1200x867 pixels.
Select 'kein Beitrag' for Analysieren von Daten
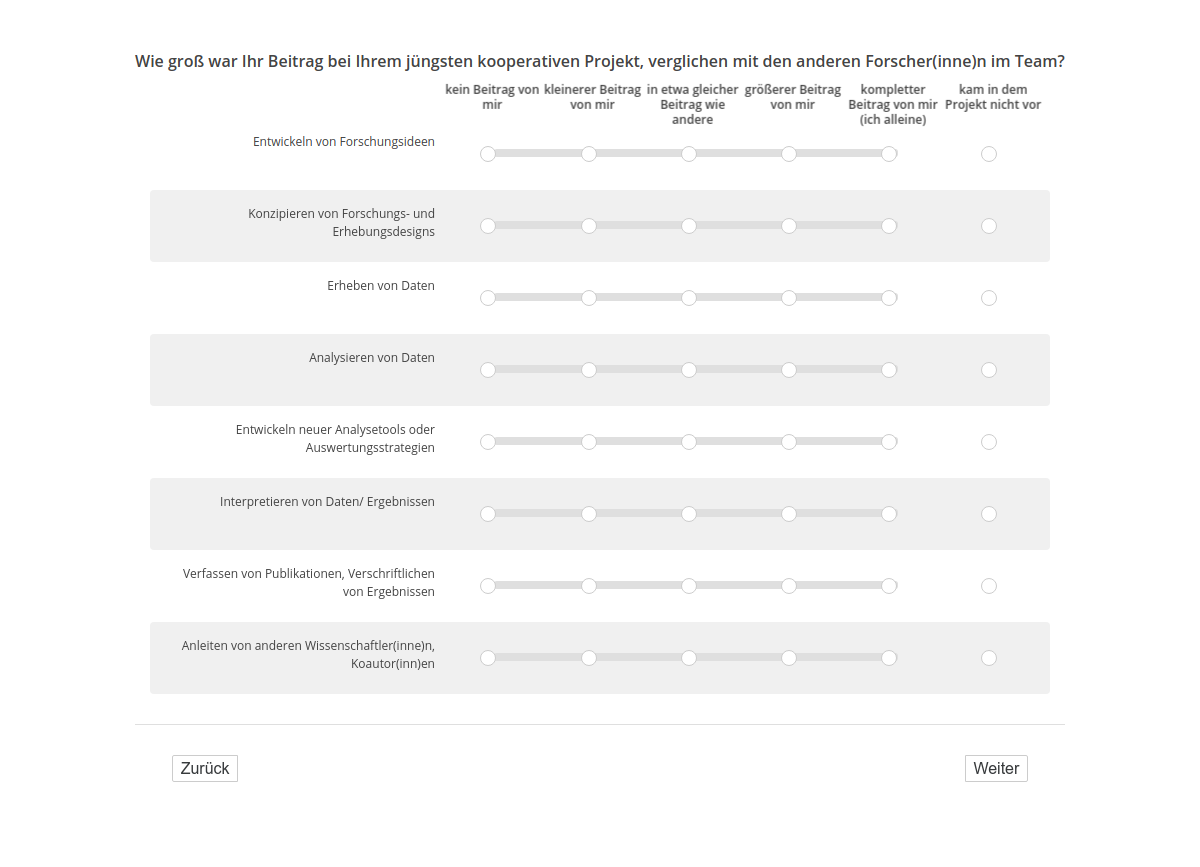point(488,370)
